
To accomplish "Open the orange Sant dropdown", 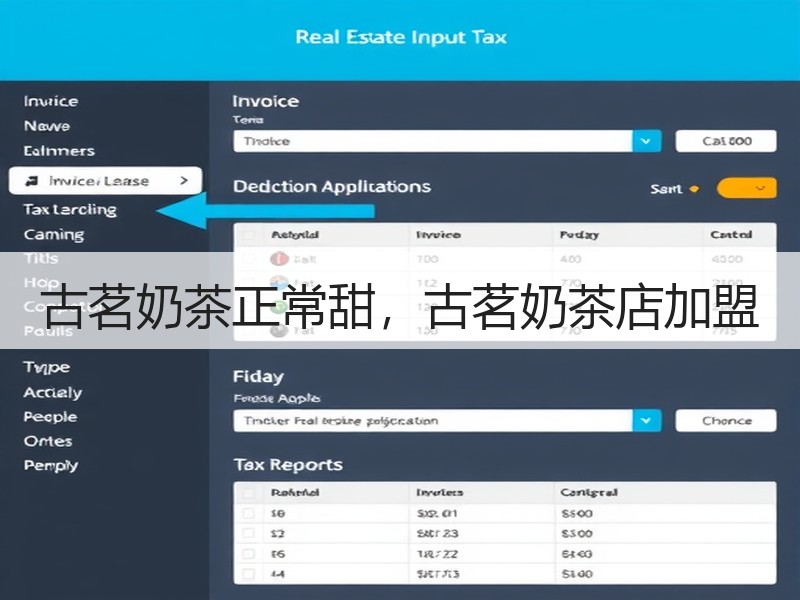I will (x=746, y=188).
